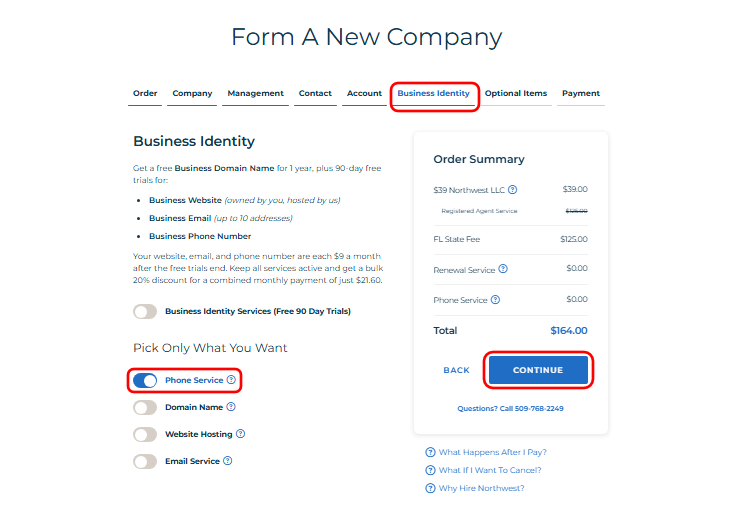Open the Payment tab
The image size is (733, 508).
pos(581,93)
